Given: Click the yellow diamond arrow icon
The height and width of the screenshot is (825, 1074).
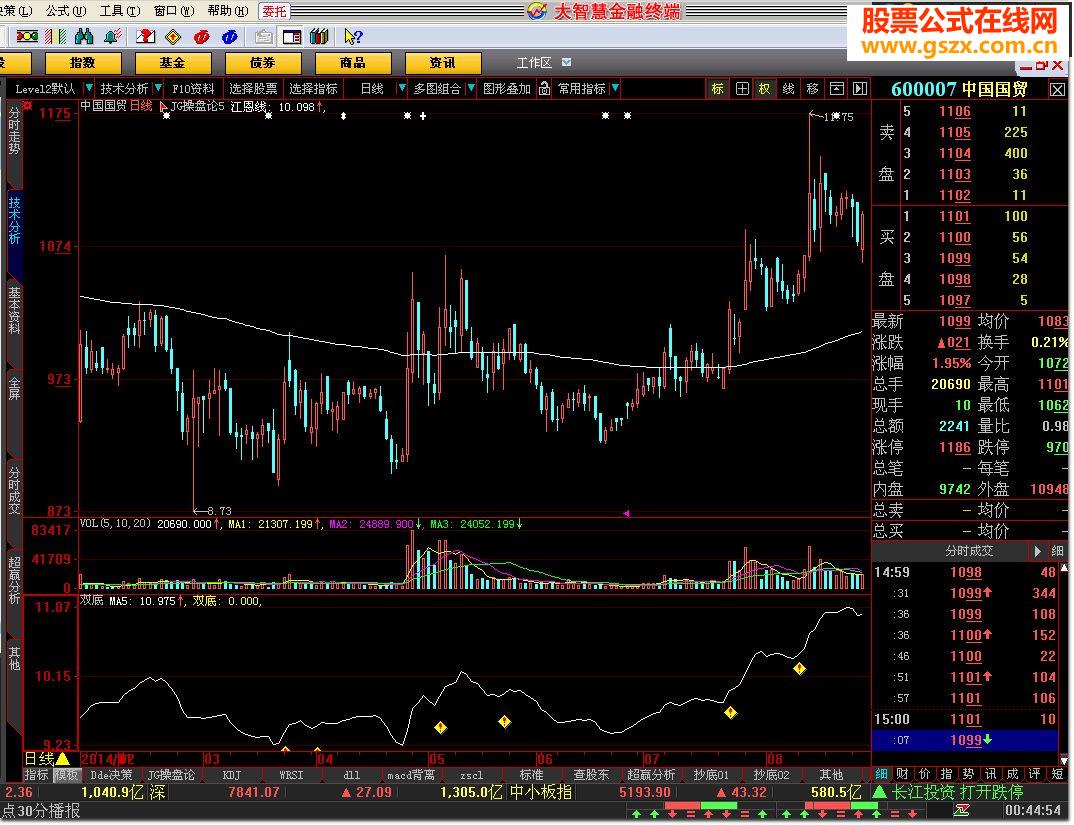Looking at the screenshot, I should point(173,36).
